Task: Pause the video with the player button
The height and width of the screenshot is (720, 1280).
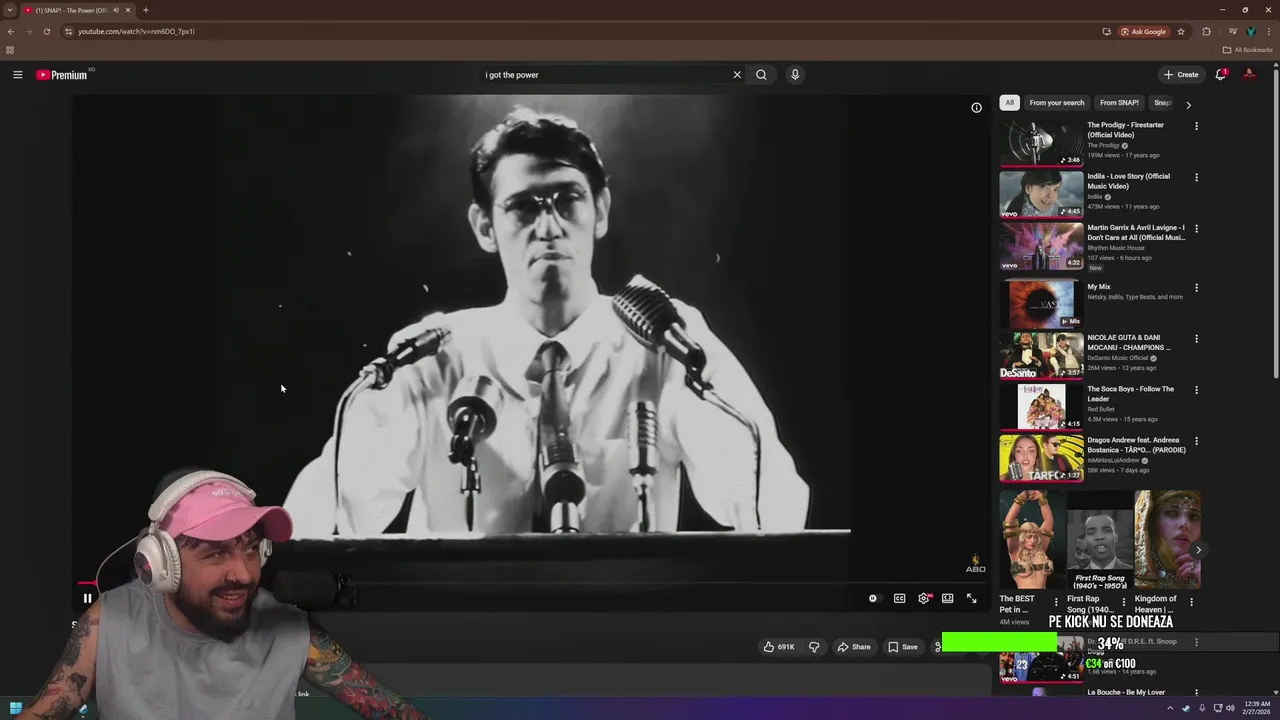Action: (87, 599)
